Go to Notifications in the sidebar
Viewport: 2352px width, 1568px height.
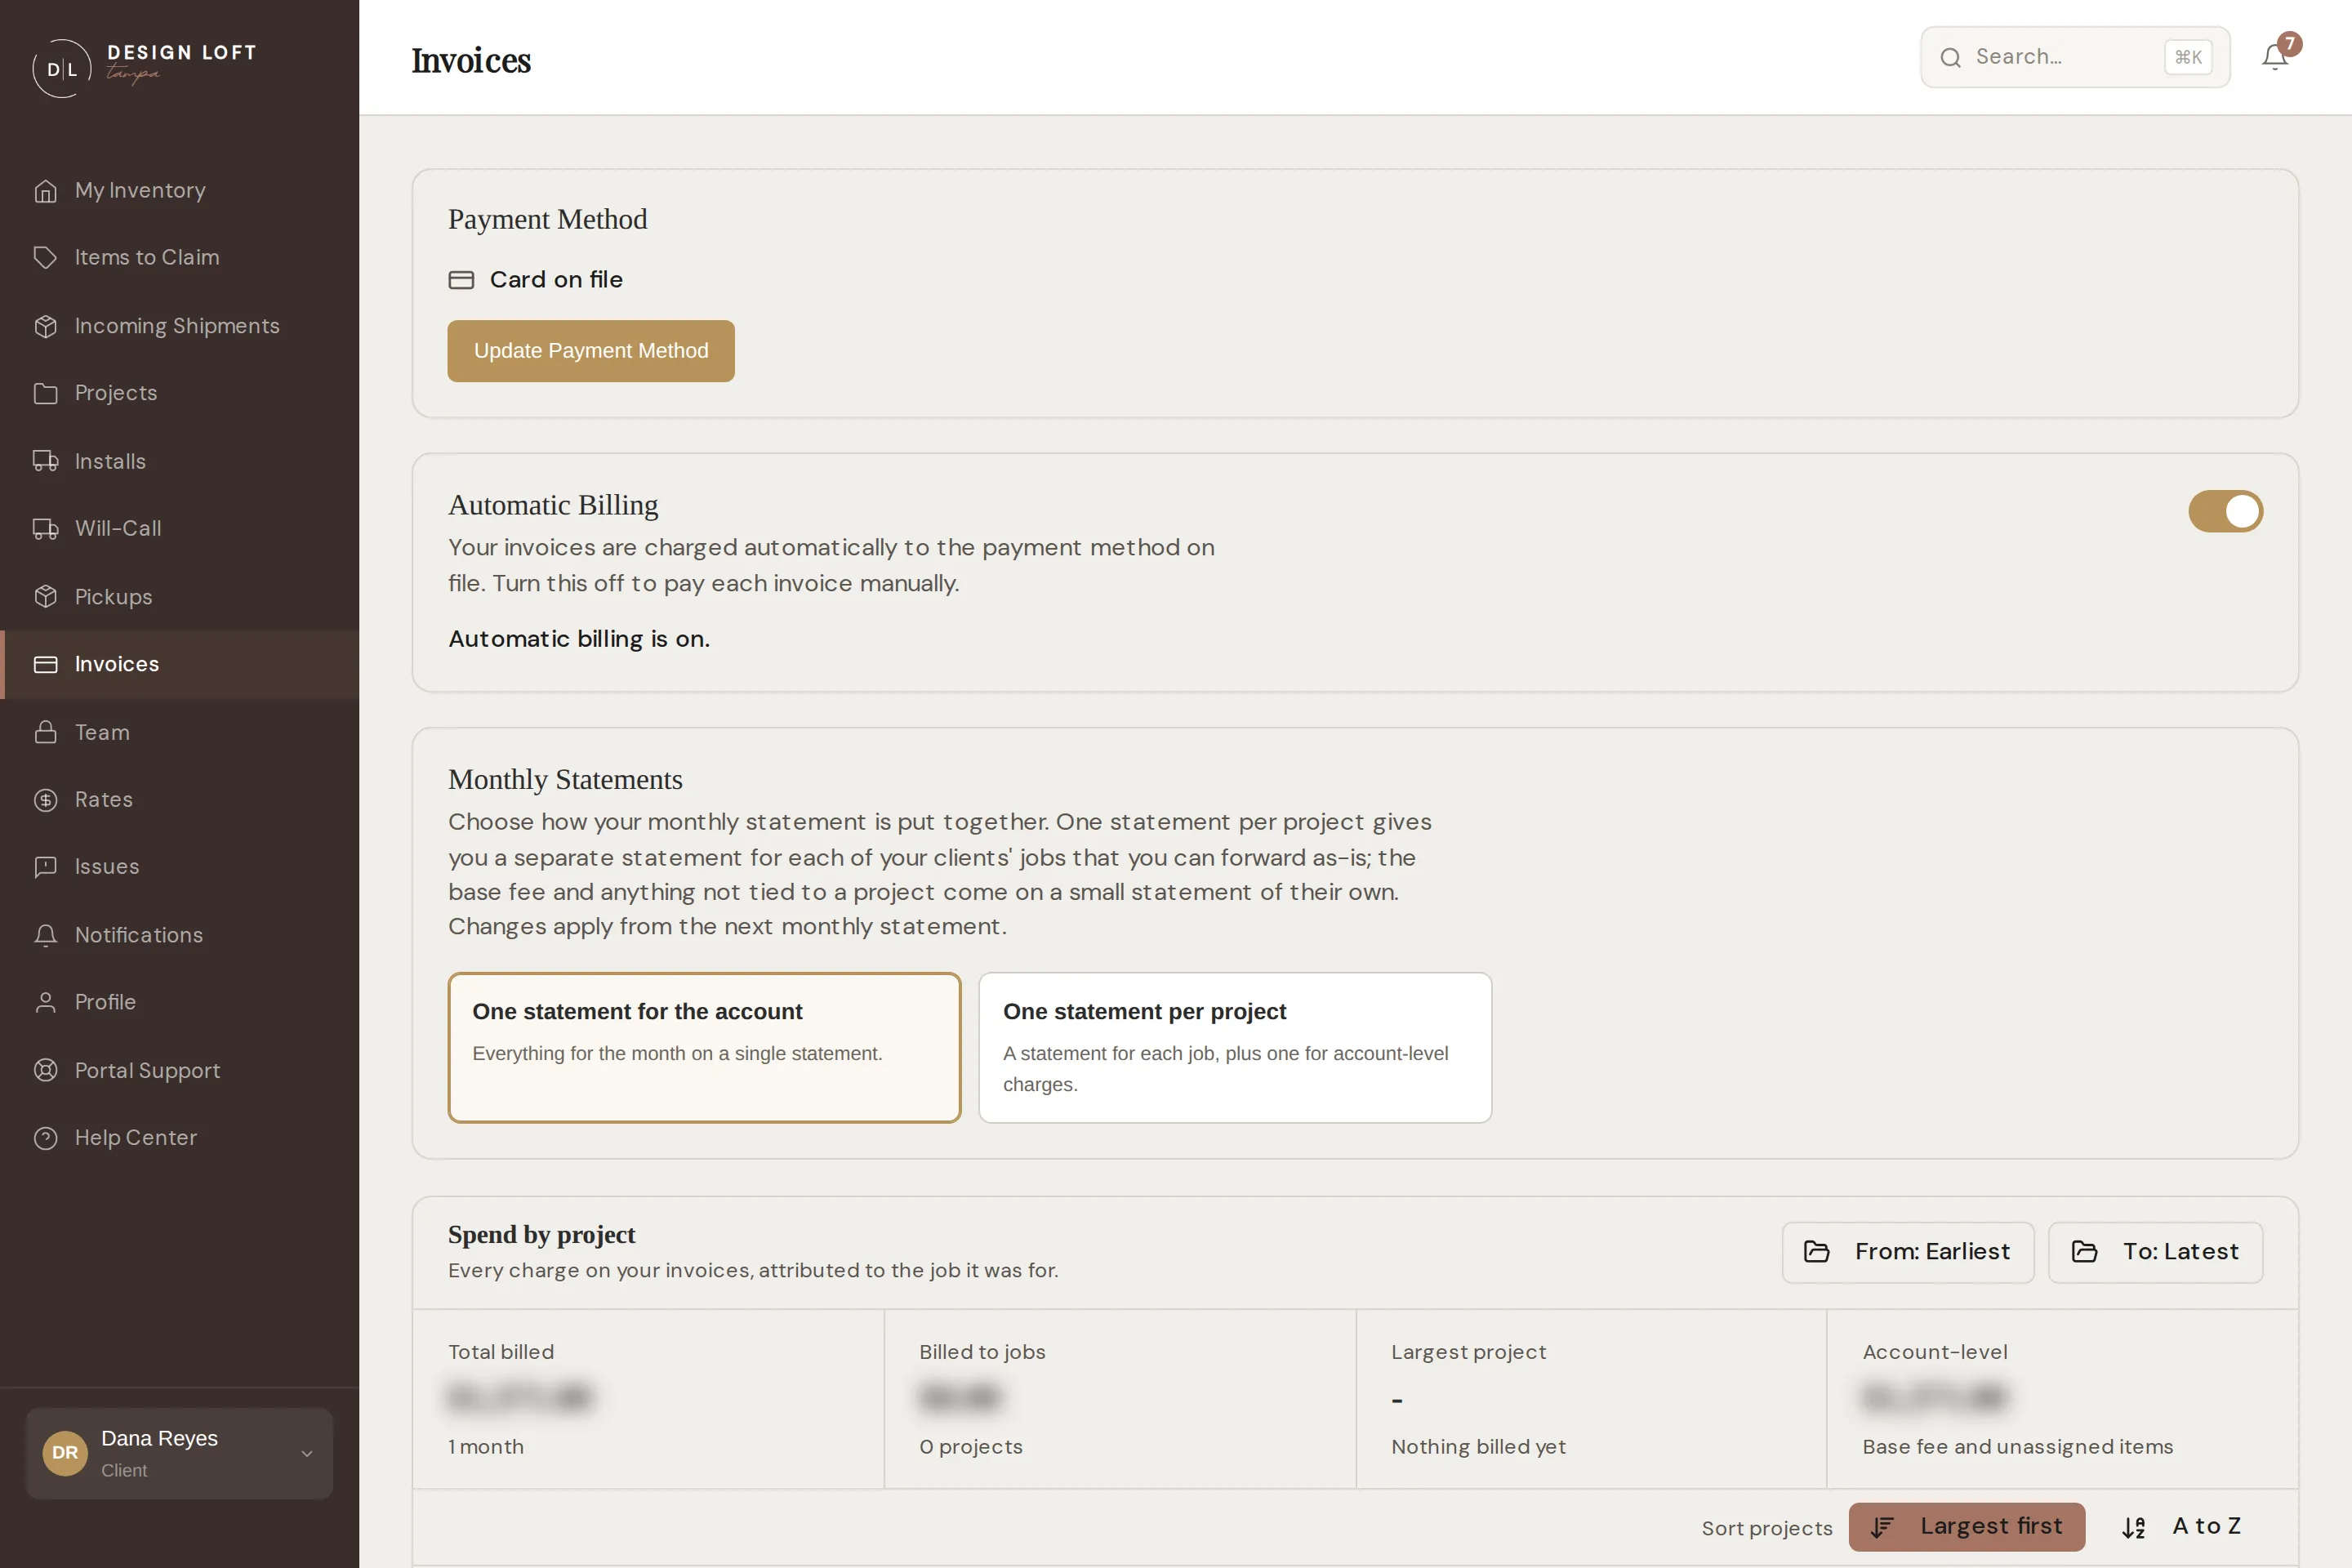[x=180, y=935]
